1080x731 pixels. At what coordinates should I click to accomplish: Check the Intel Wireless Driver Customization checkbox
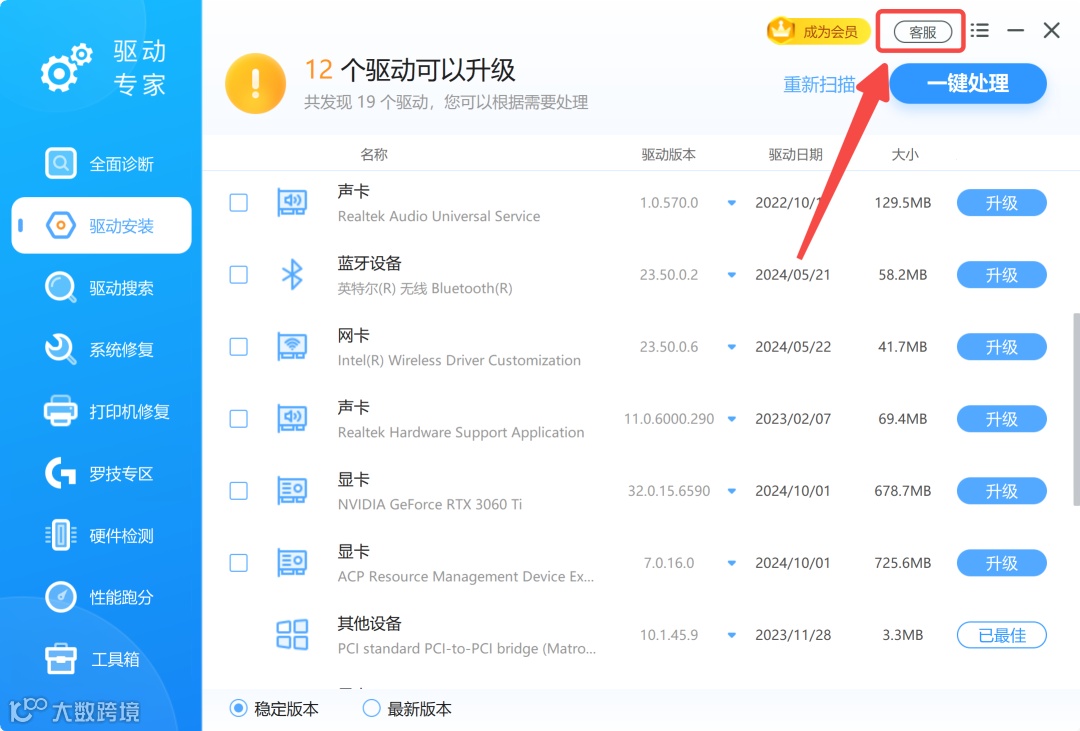(x=238, y=347)
